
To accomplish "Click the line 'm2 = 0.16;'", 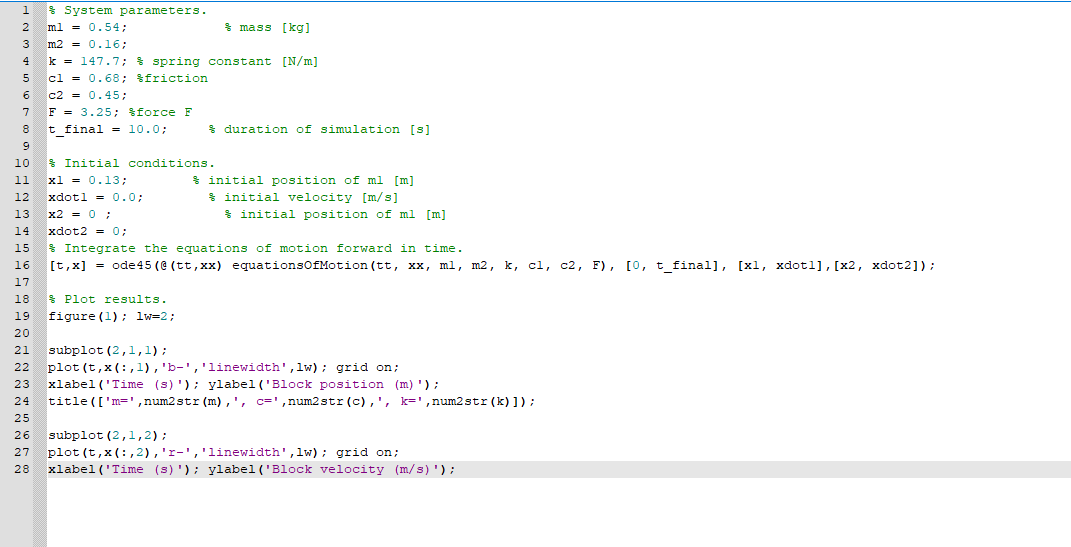I will [87, 44].
